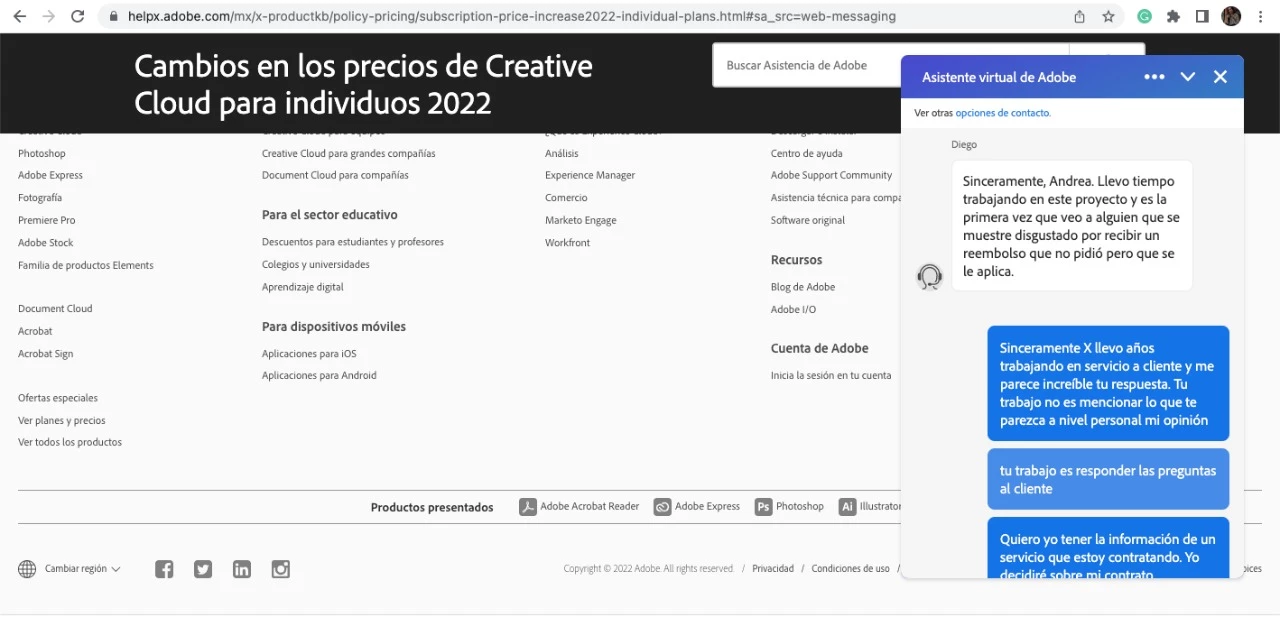Screen dimensions: 1280x617
Task: Open the Acrobat Sign footer link
Action: [x=45, y=354]
